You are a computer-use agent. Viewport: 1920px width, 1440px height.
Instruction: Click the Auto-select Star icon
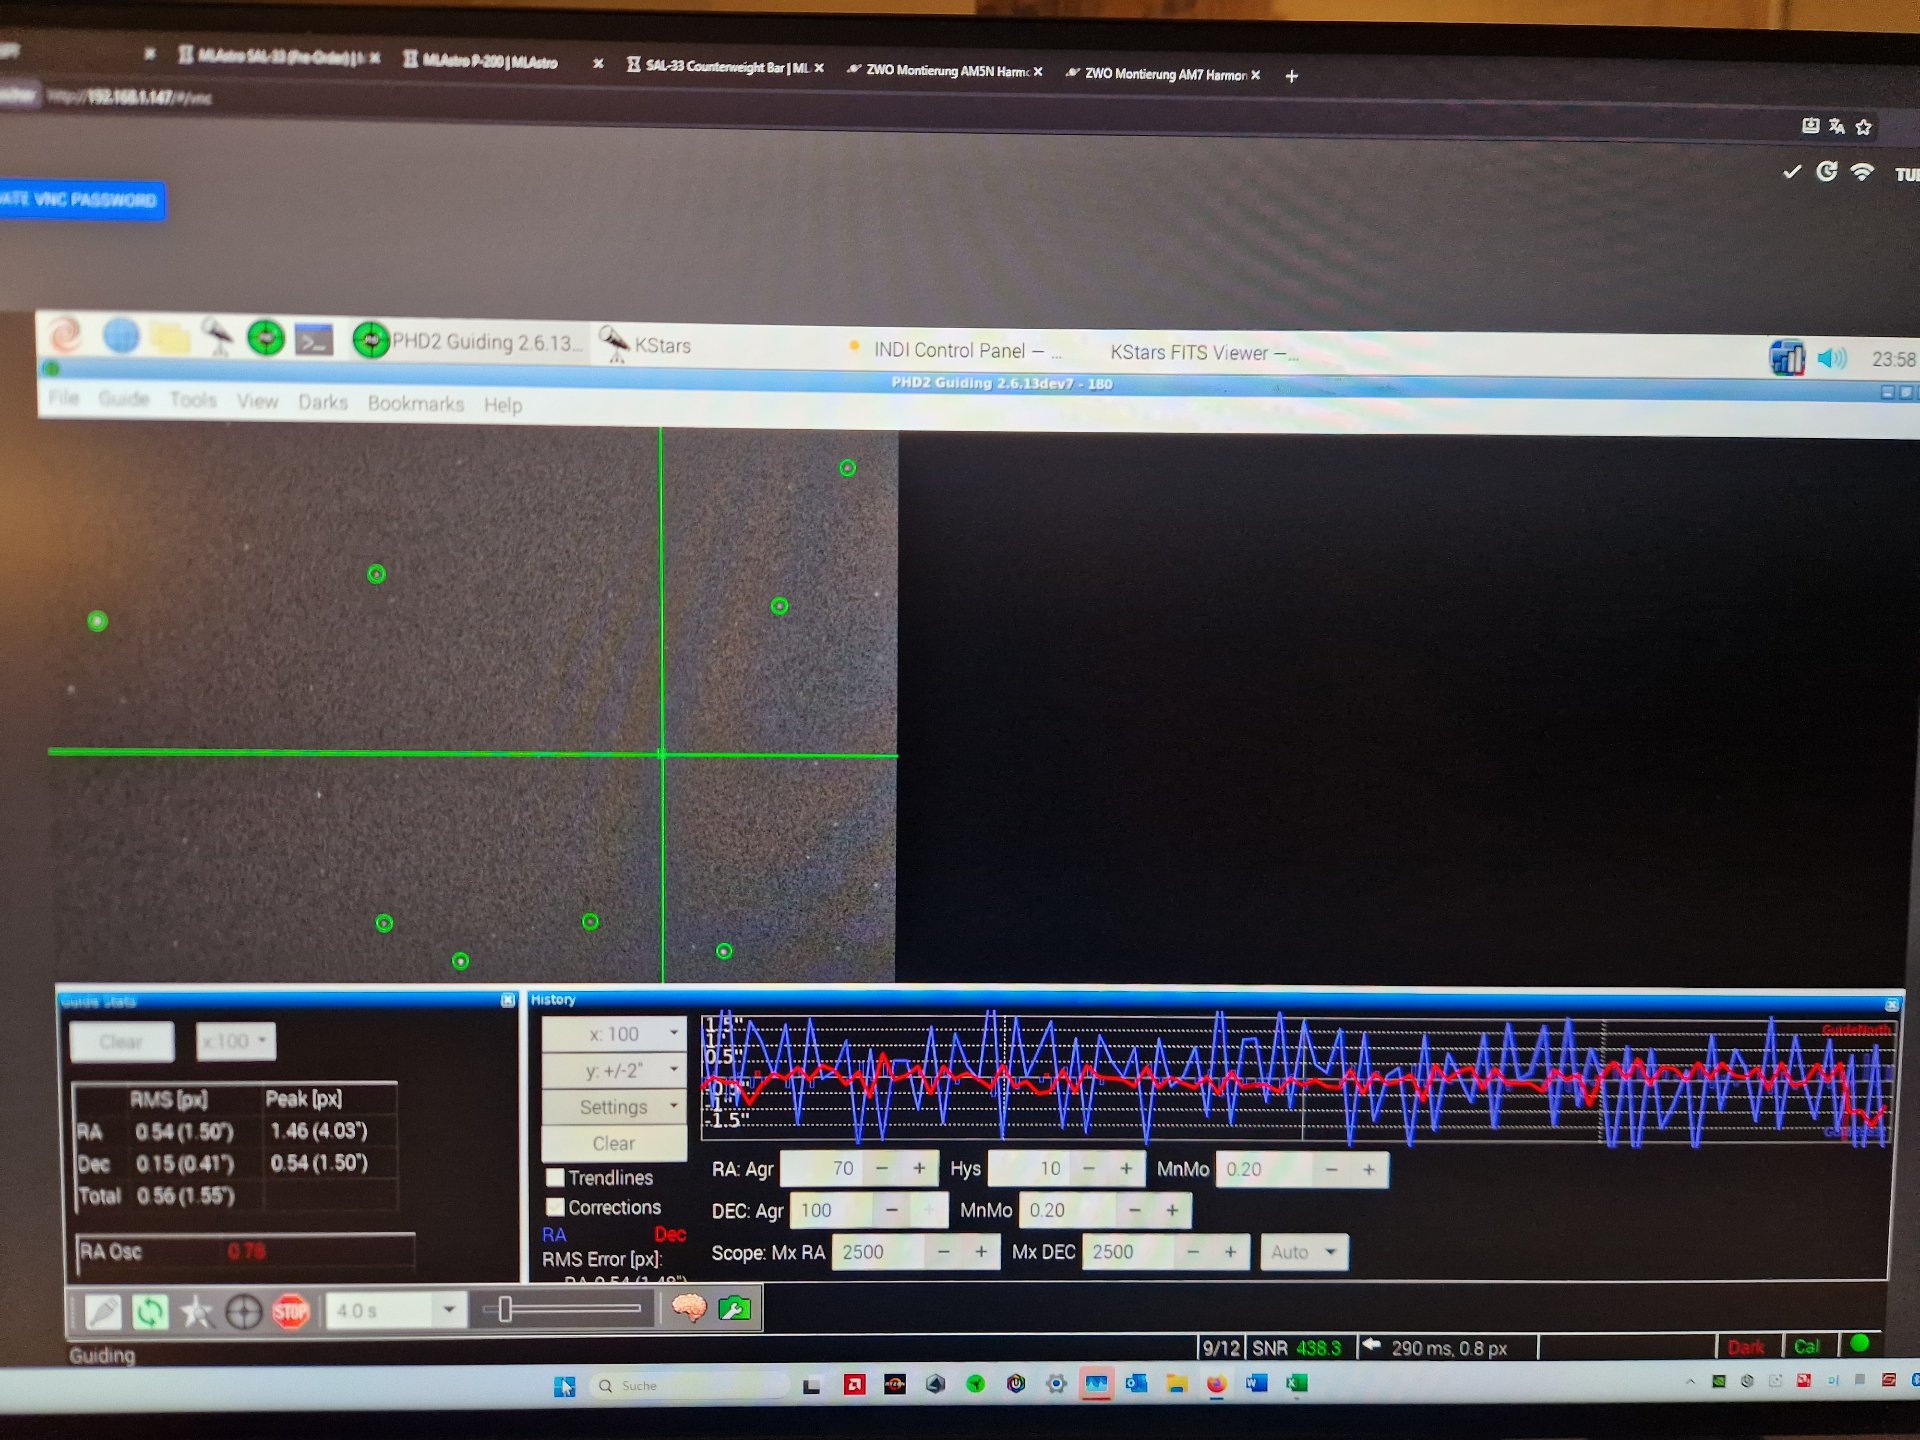[x=197, y=1311]
